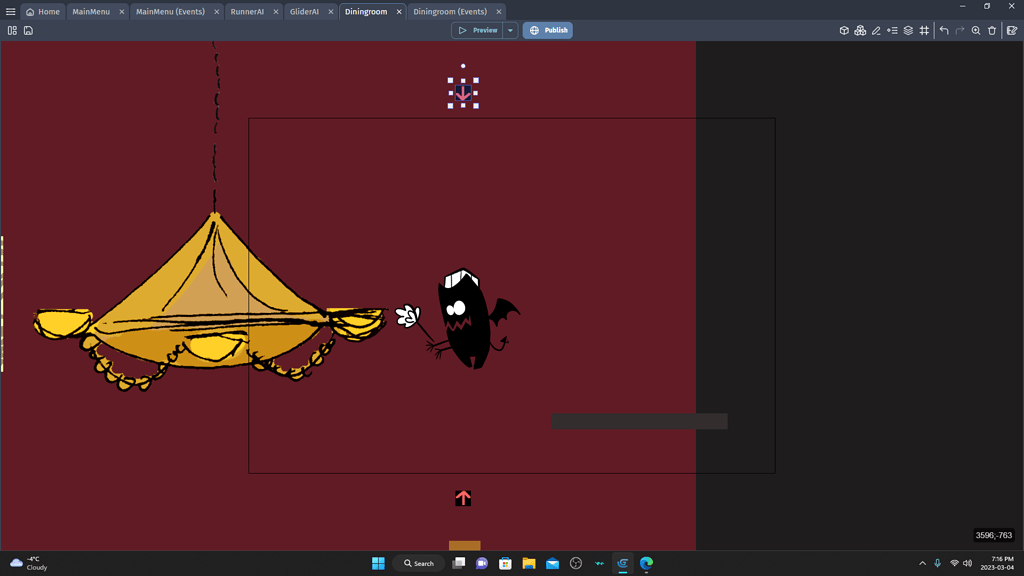The image size is (1024, 576).
Task: Delete the selected instance with trash icon
Action: coord(990,30)
